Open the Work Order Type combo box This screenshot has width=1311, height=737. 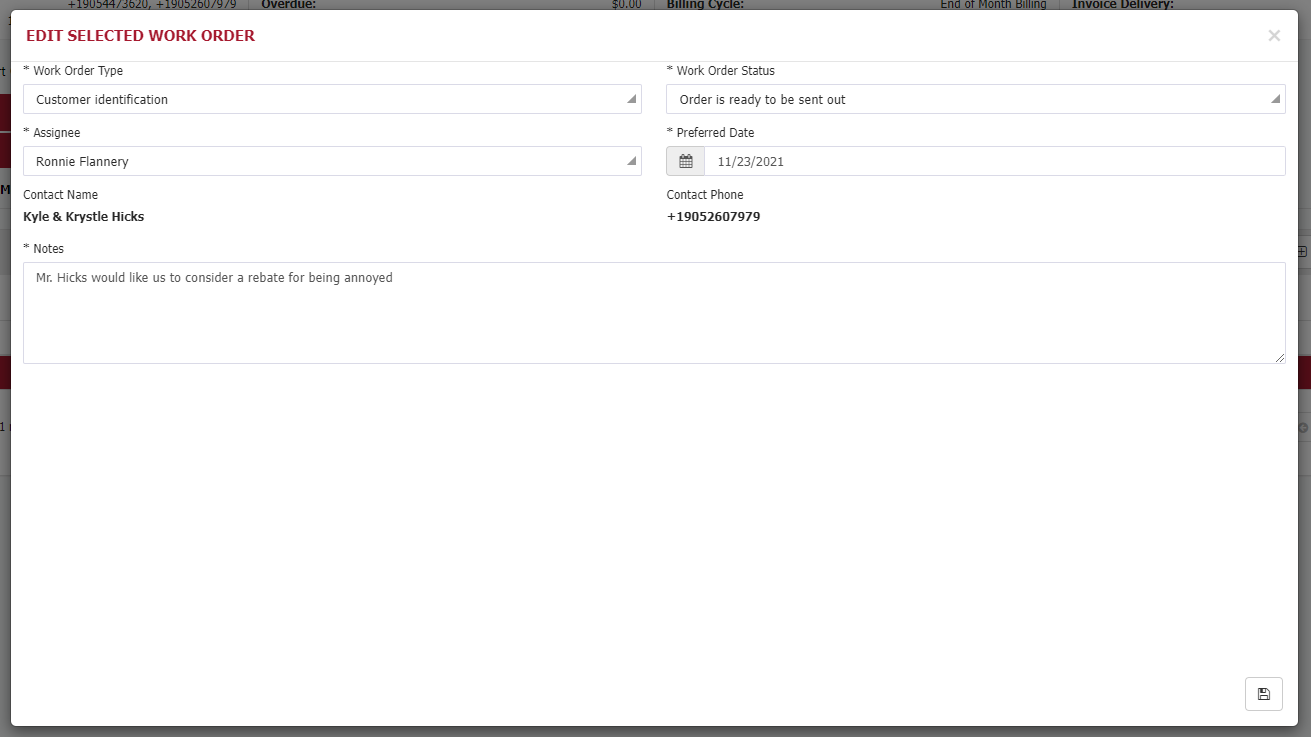pyautogui.click(x=330, y=99)
